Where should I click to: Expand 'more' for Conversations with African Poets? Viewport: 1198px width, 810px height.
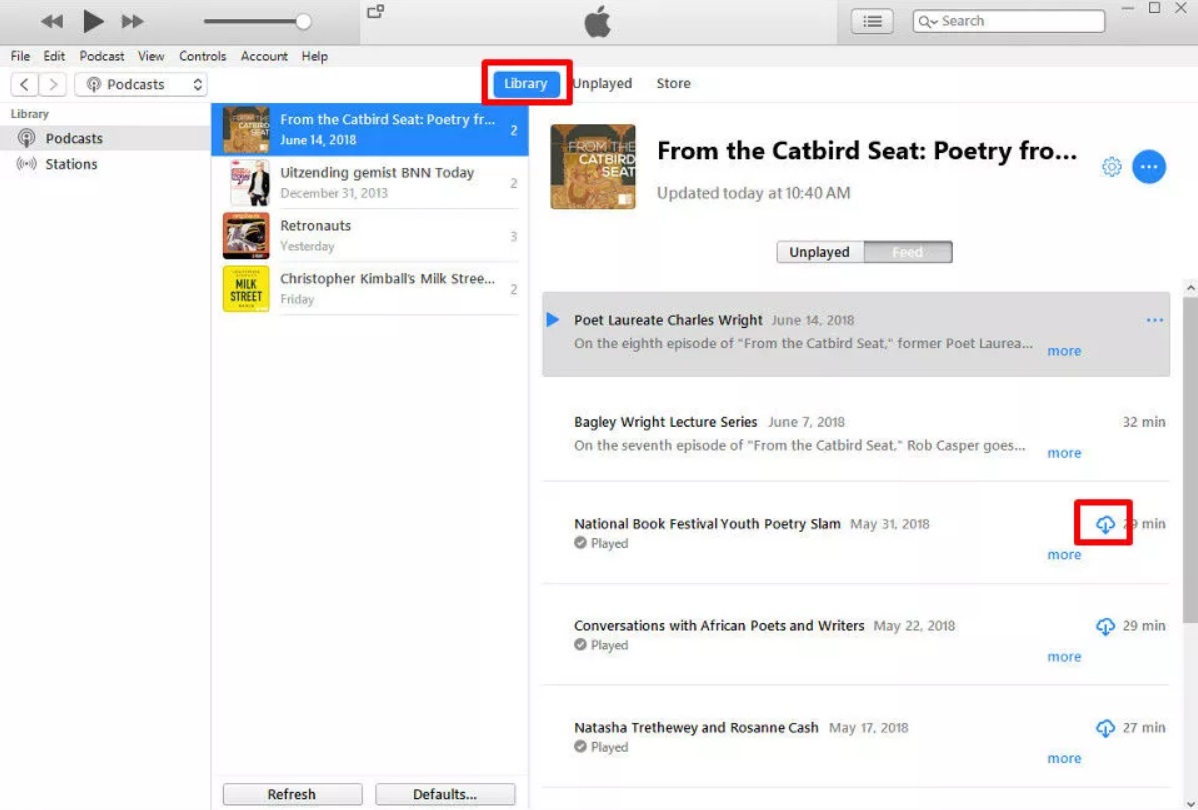coord(1064,656)
